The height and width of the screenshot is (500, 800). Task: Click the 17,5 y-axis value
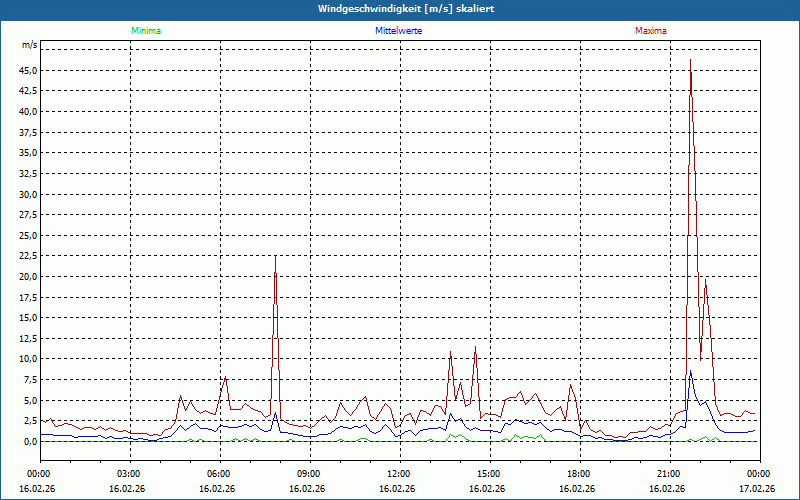pos(28,297)
